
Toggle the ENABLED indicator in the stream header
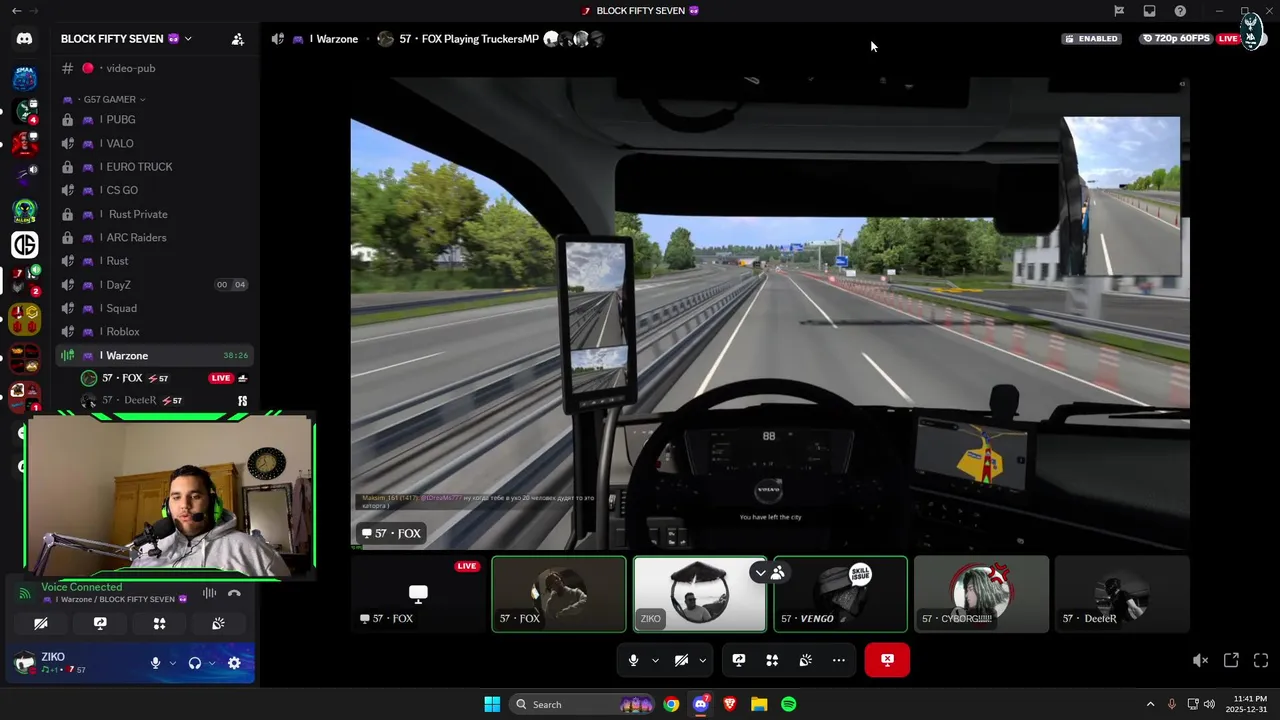click(x=1091, y=39)
